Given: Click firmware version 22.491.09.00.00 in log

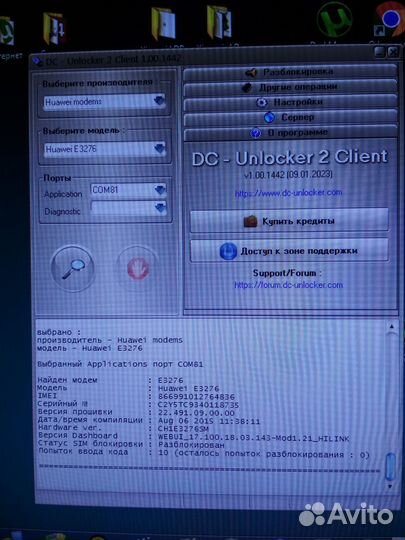Looking at the screenshot, I should pyautogui.click(x=196, y=413).
